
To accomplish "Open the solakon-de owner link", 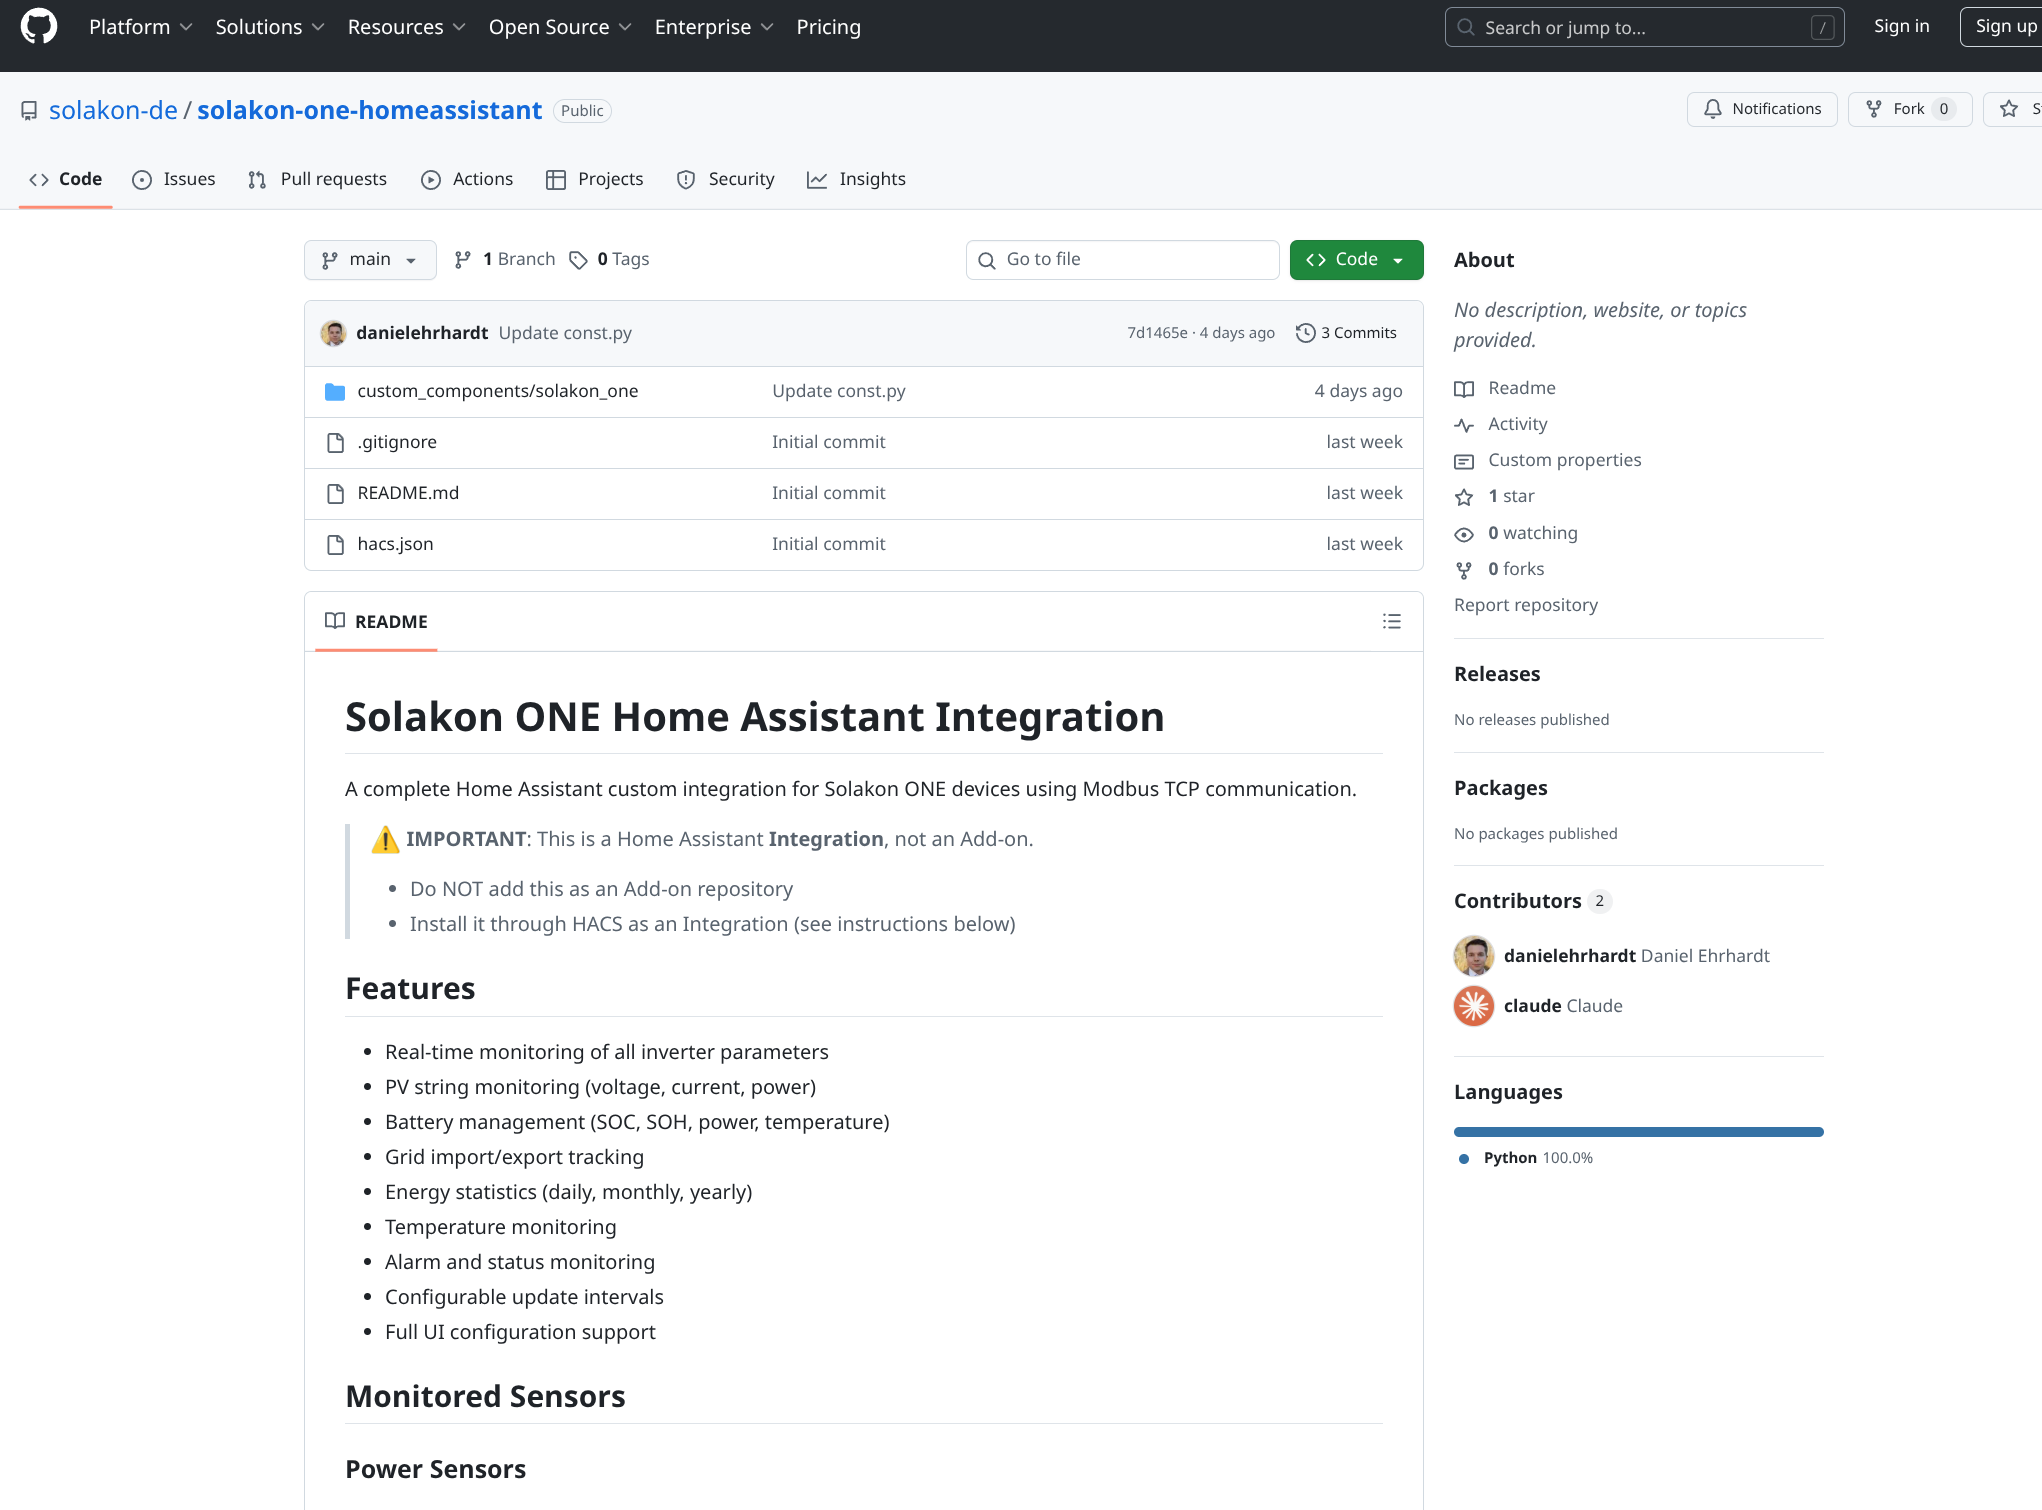I will [x=113, y=110].
